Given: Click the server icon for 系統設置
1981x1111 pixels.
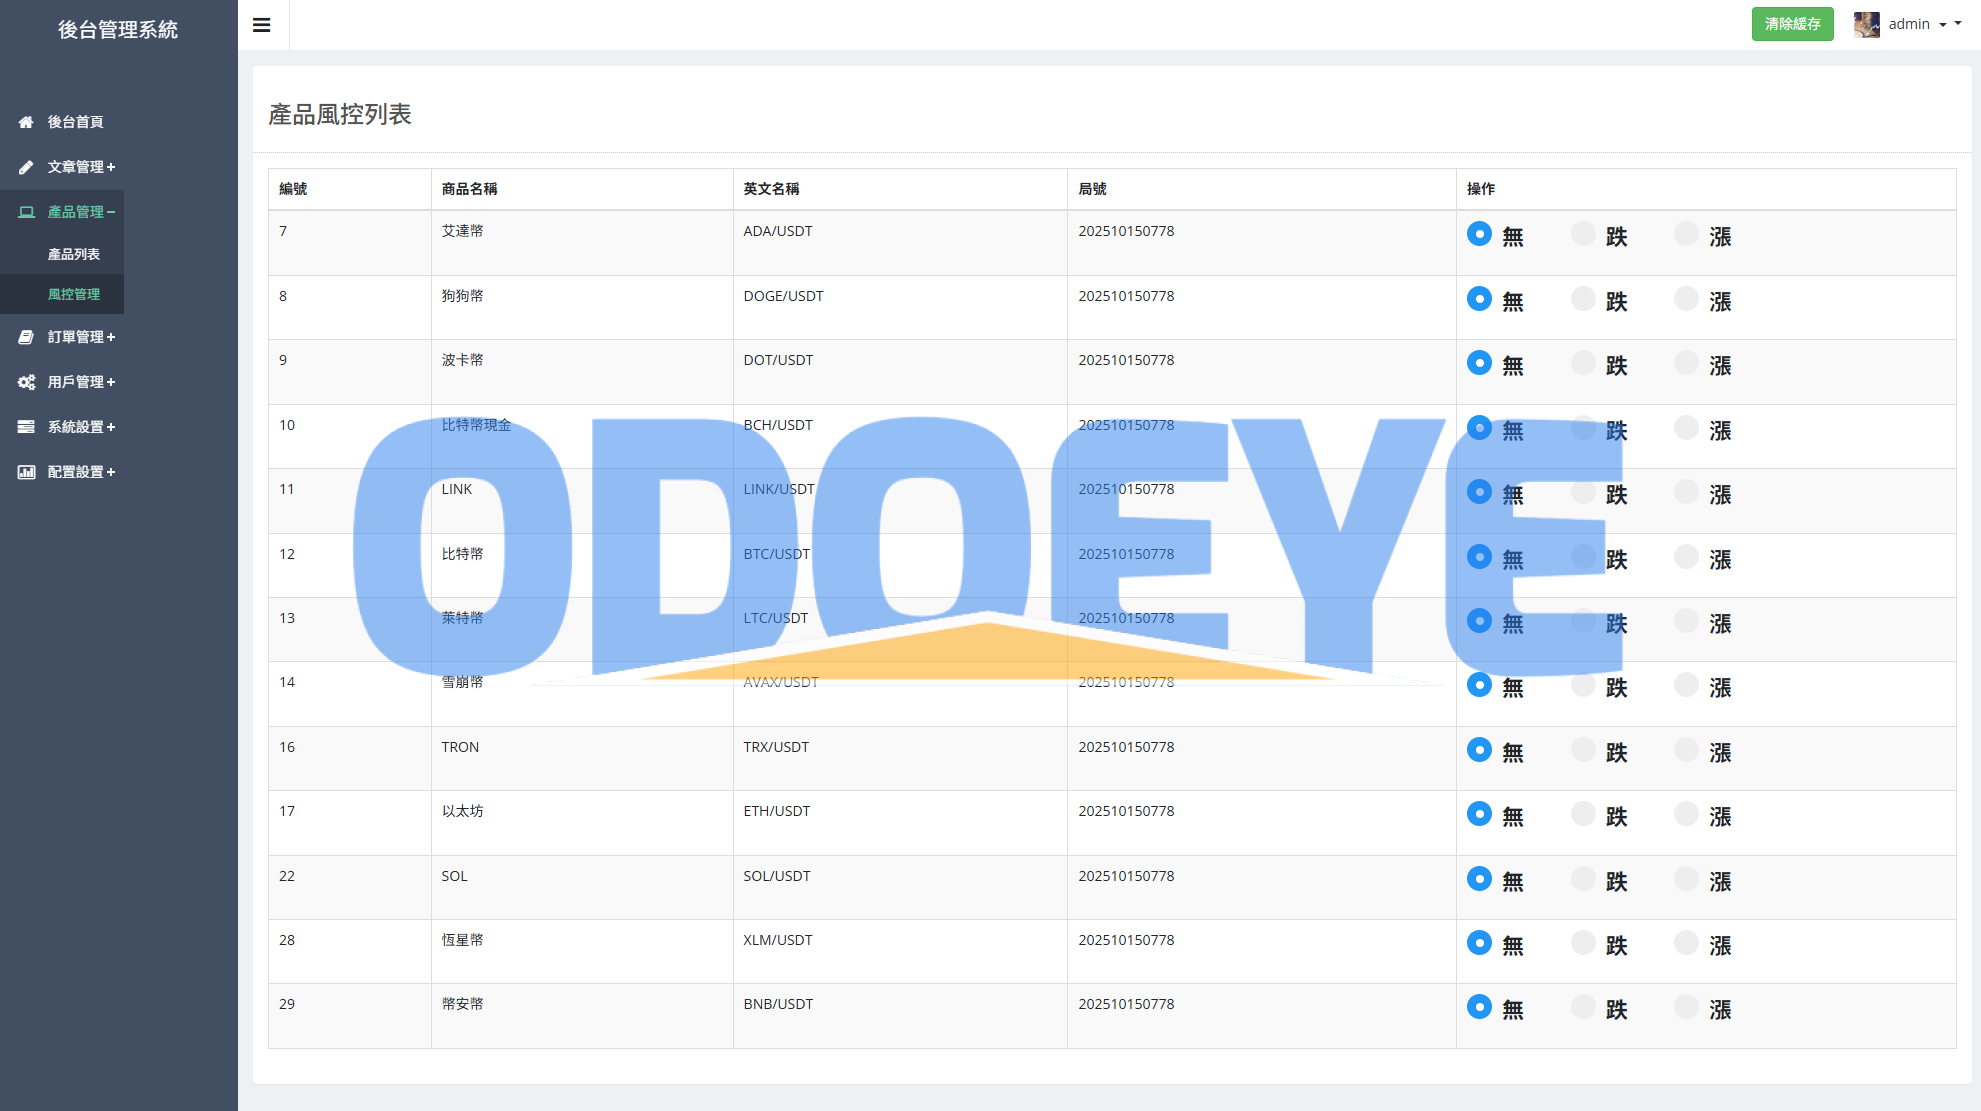Looking at the screenshot, I should click(x=26, y=427).
